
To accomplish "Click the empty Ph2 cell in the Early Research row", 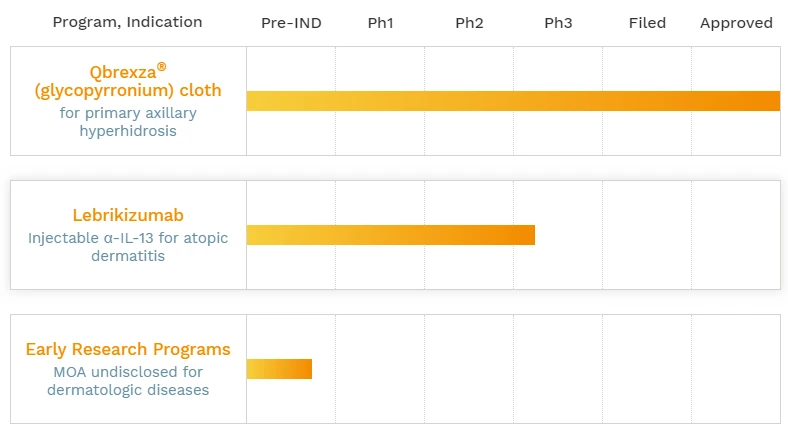I will click(469, 369).
